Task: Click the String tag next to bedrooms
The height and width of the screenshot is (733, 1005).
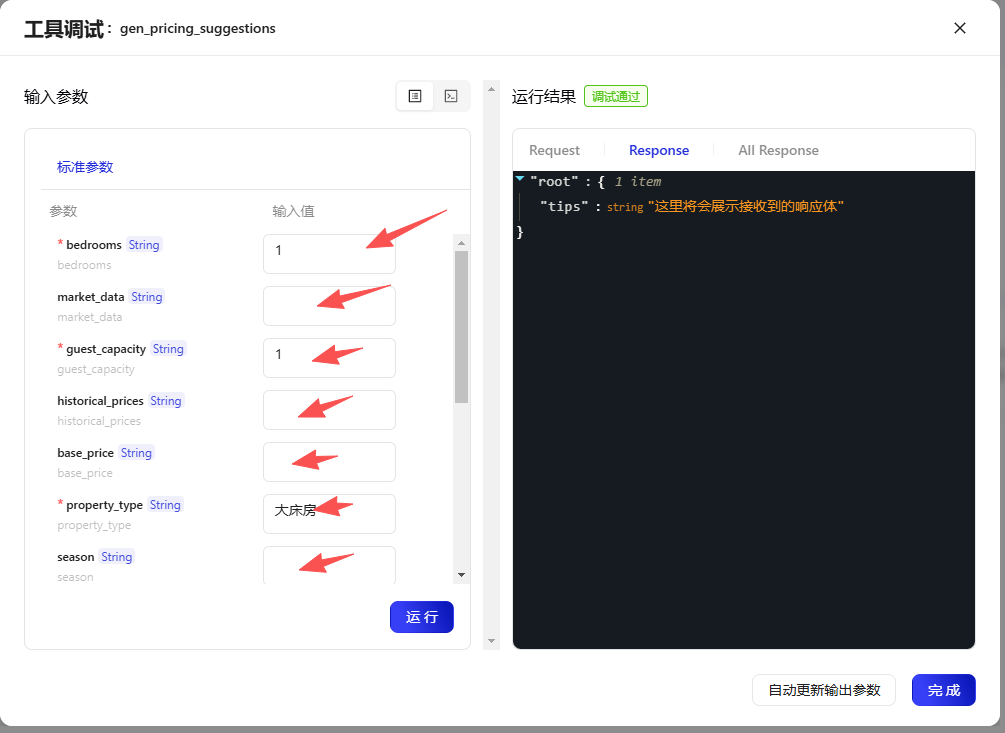Action: pos(144,245)
